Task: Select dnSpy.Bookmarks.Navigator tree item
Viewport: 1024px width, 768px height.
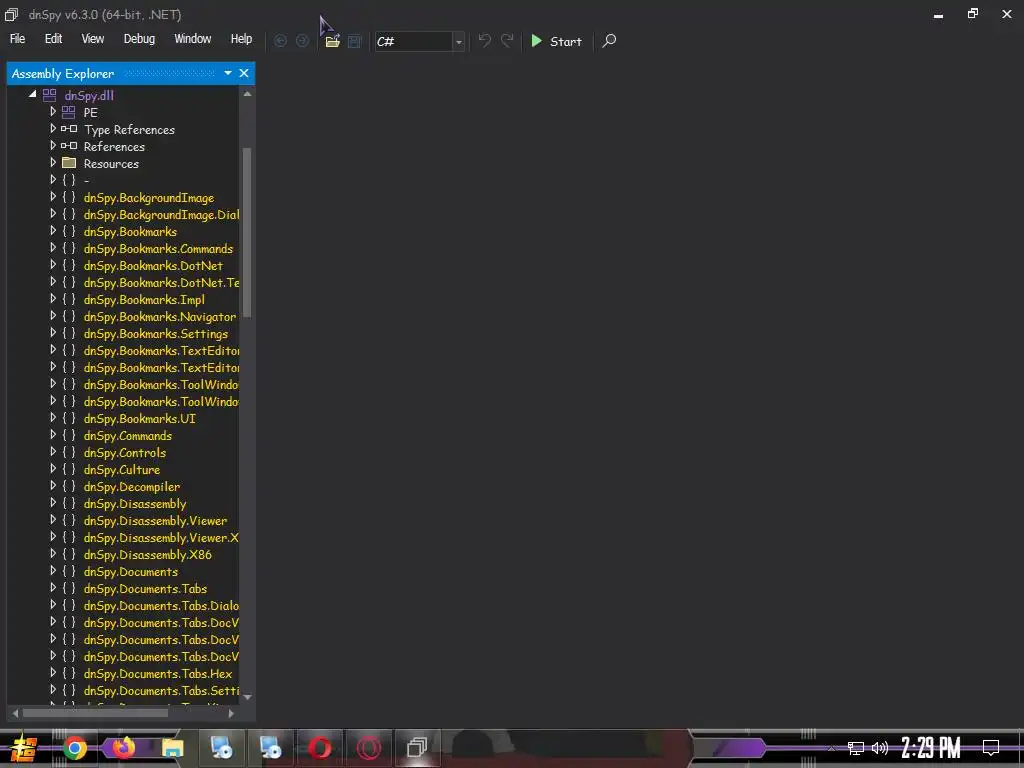Action: pyautogui.click(x=159, y=316)
